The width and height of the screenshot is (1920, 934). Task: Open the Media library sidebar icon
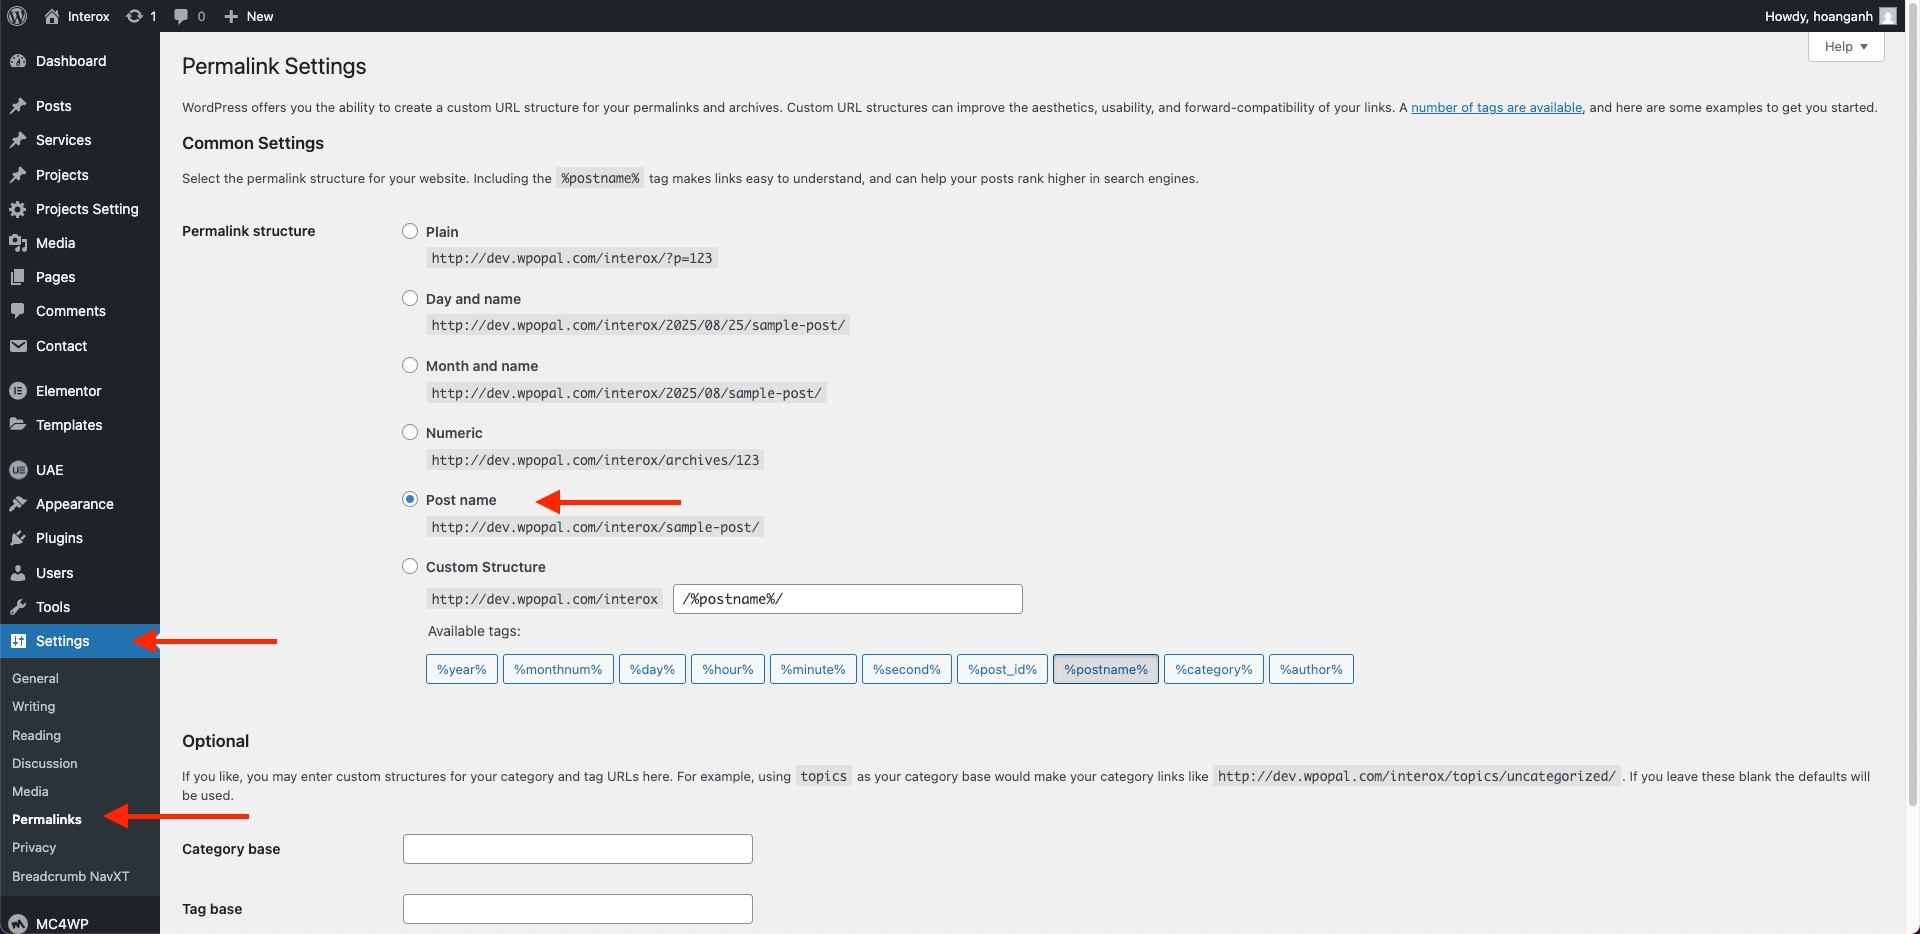(18, 243)
